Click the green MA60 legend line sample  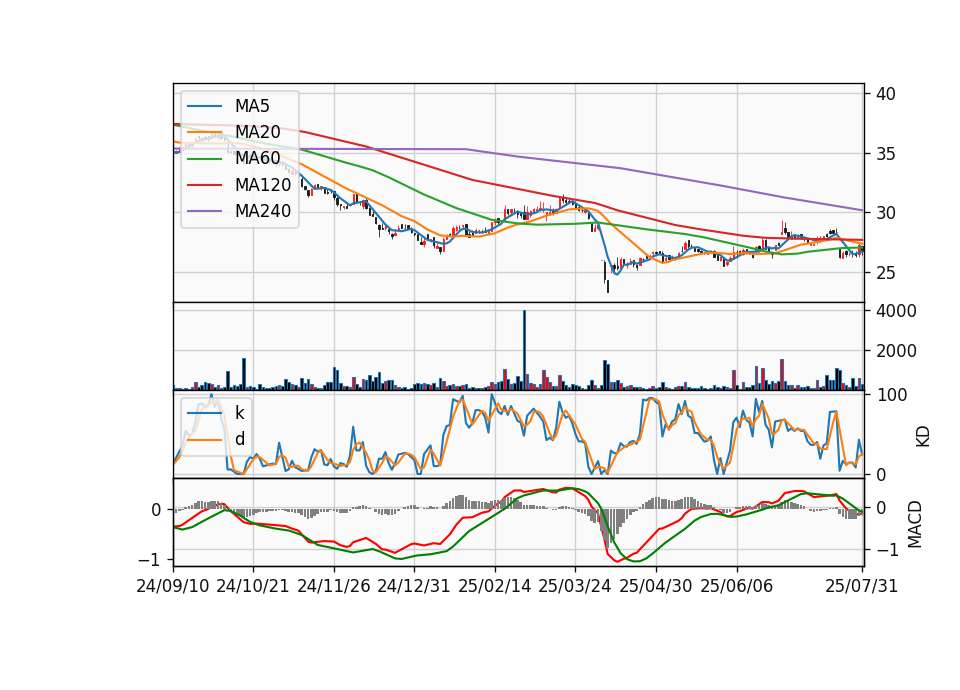click(x=204, y=159)
